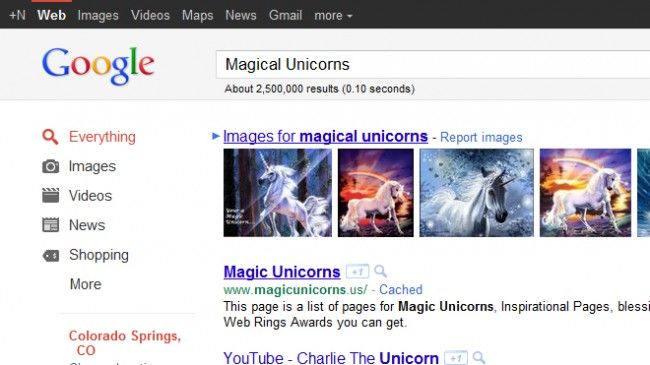Click the Report images link
Viewport: 650px width, 365px height.
click(x=481, y=137)
